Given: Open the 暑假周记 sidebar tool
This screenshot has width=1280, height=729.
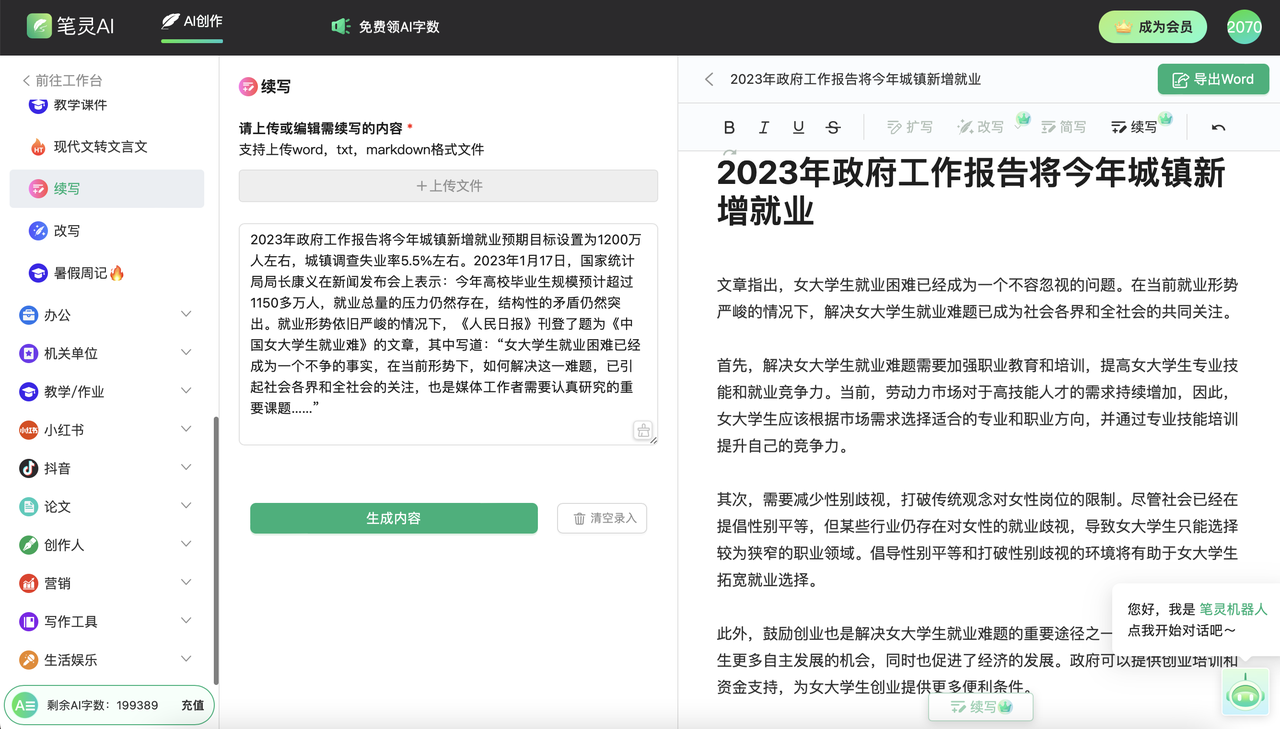Looking at the screenshot, I should pyautogui.click(x=110, y=272).
